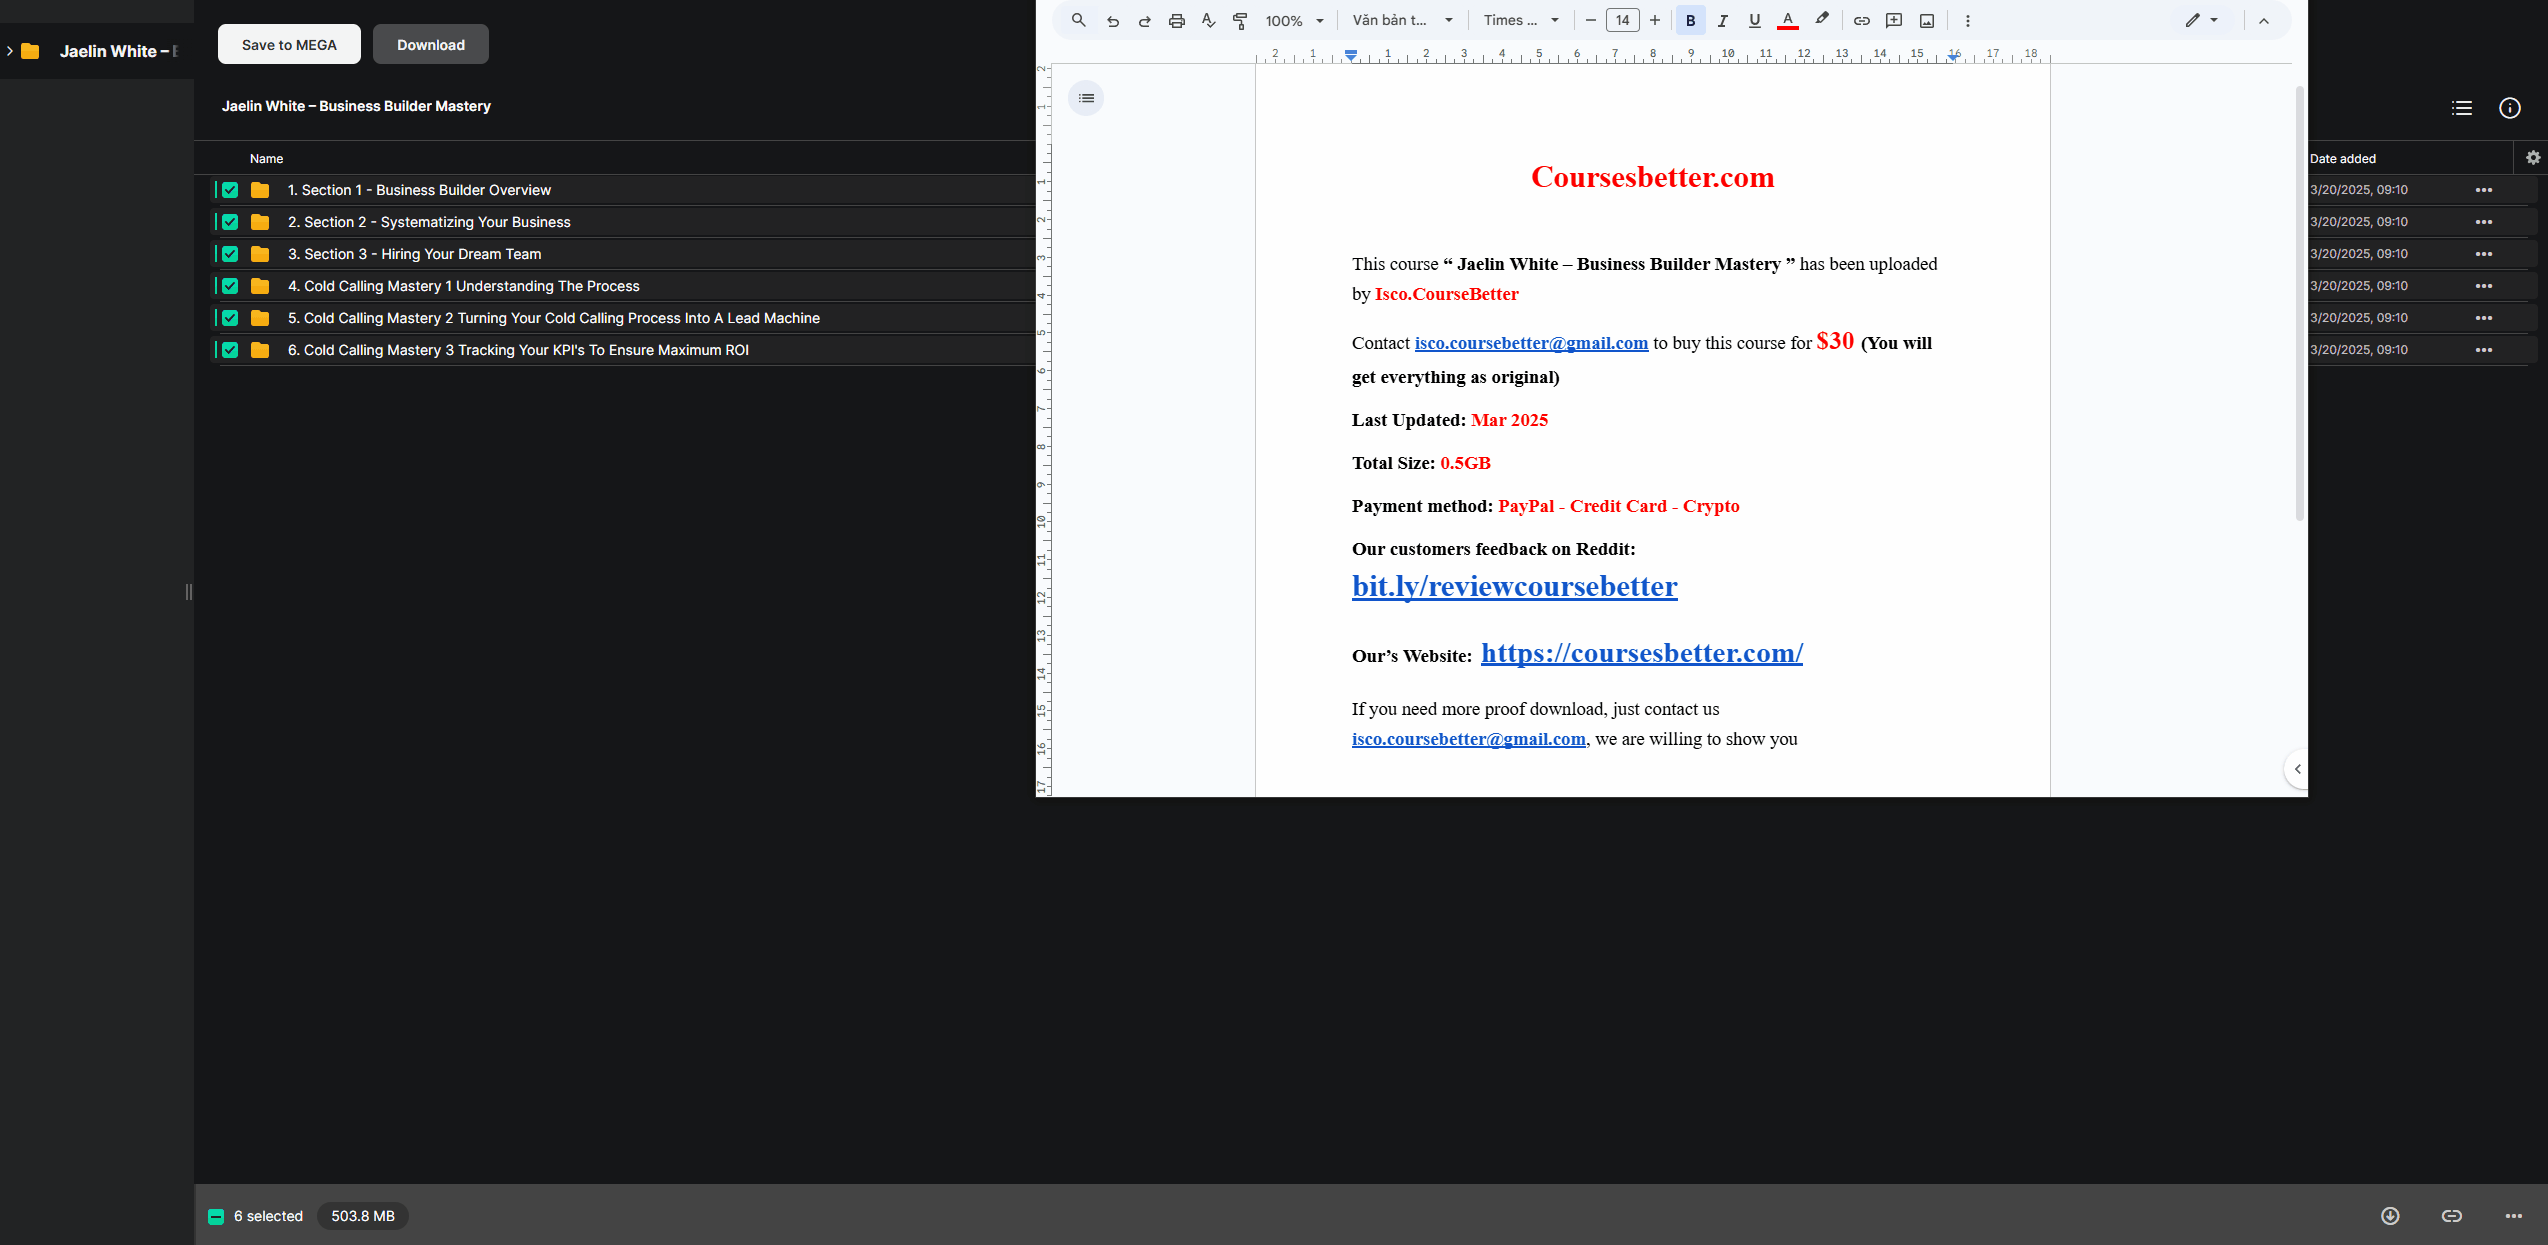Toggle bold formatting

[1690, 20]
